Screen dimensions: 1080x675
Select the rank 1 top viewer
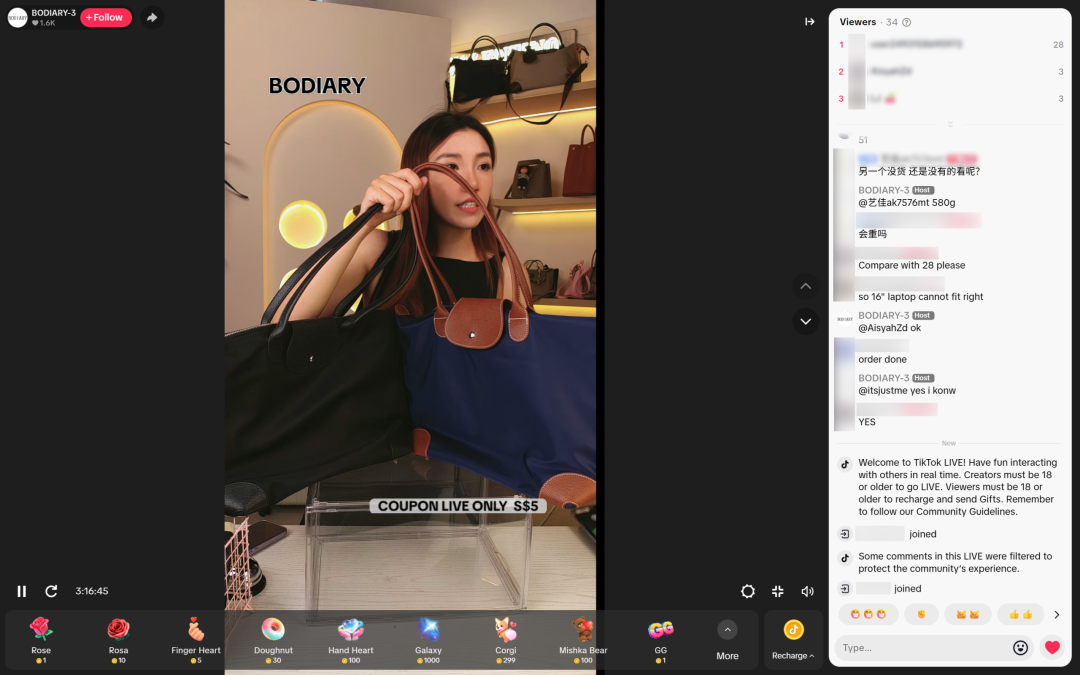tap(951, 44)
